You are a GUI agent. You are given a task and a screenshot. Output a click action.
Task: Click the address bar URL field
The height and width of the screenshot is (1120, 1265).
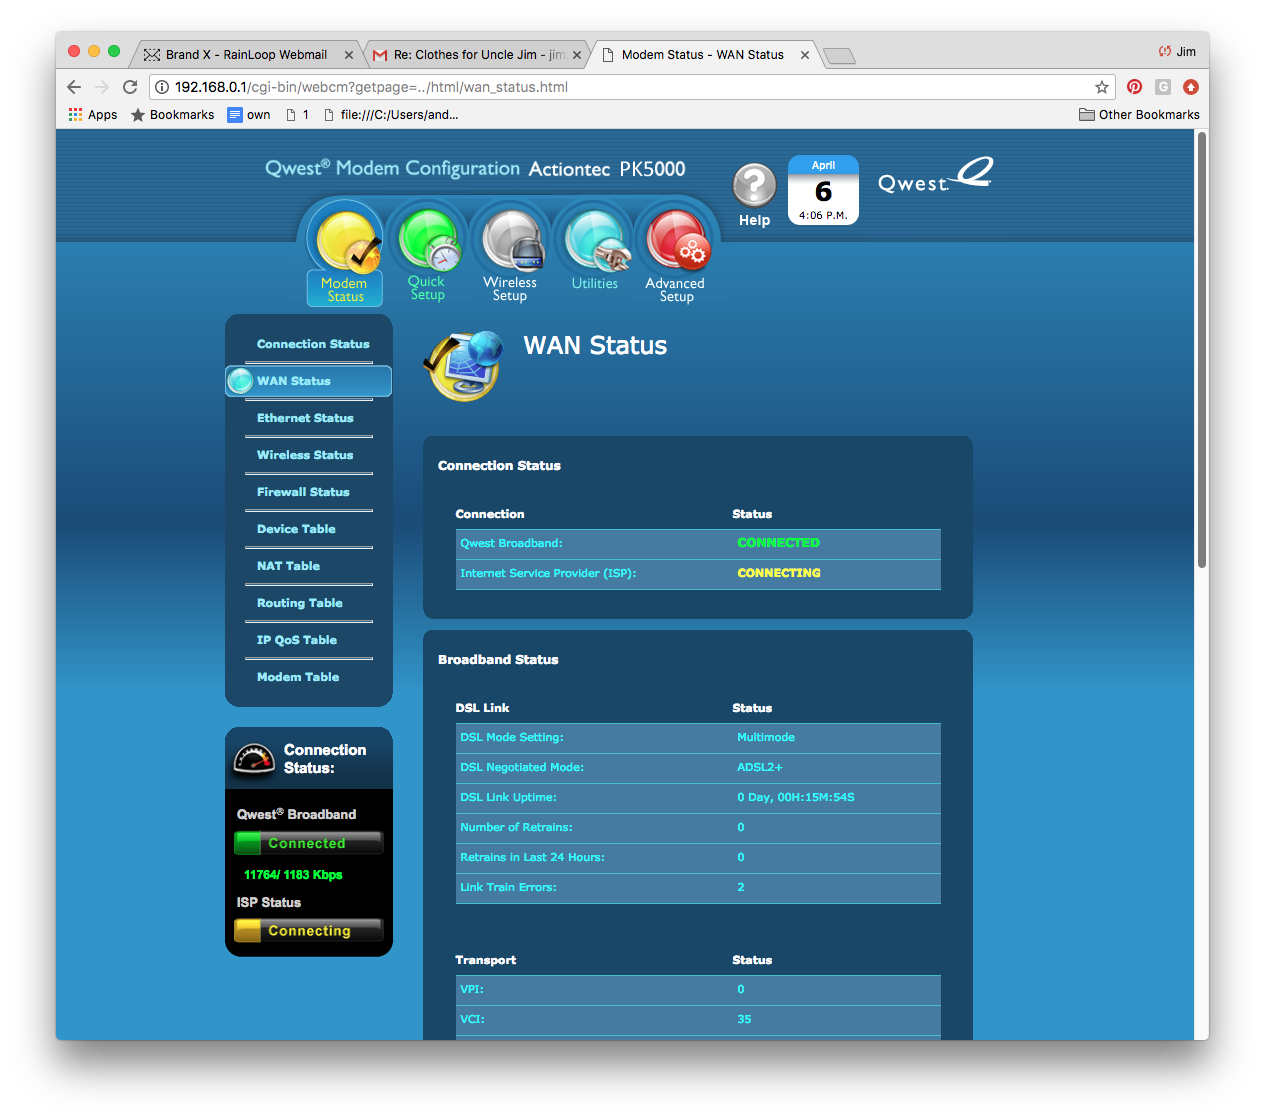[x=620, y=87]
